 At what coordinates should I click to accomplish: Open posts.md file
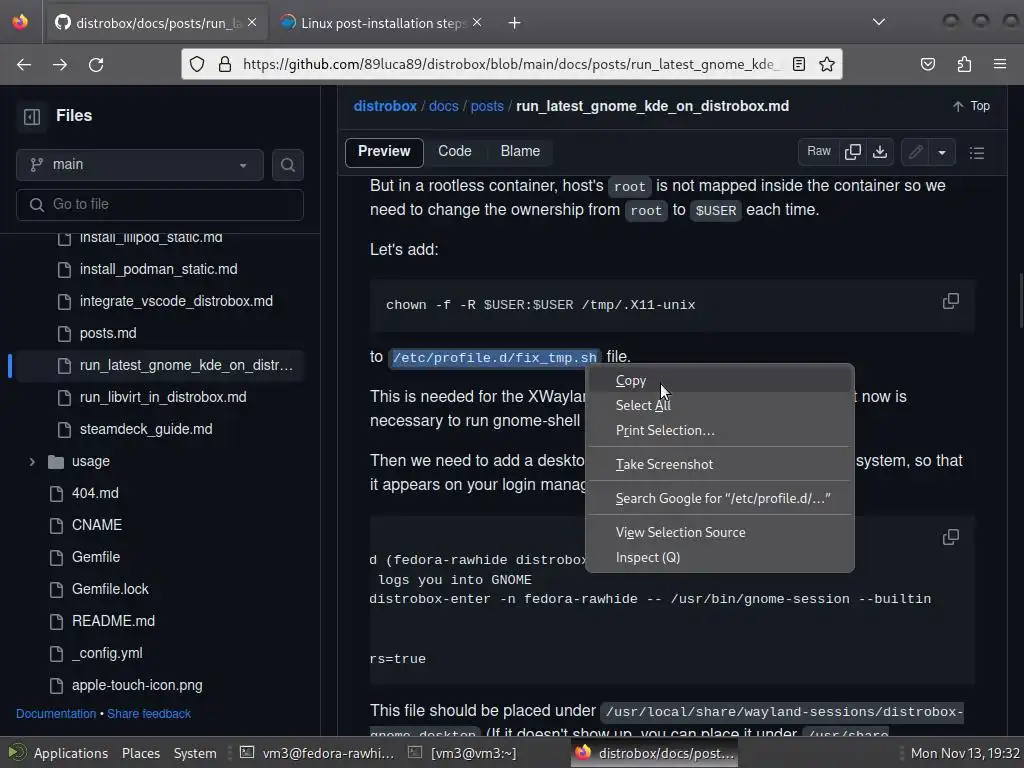point(108,333)
